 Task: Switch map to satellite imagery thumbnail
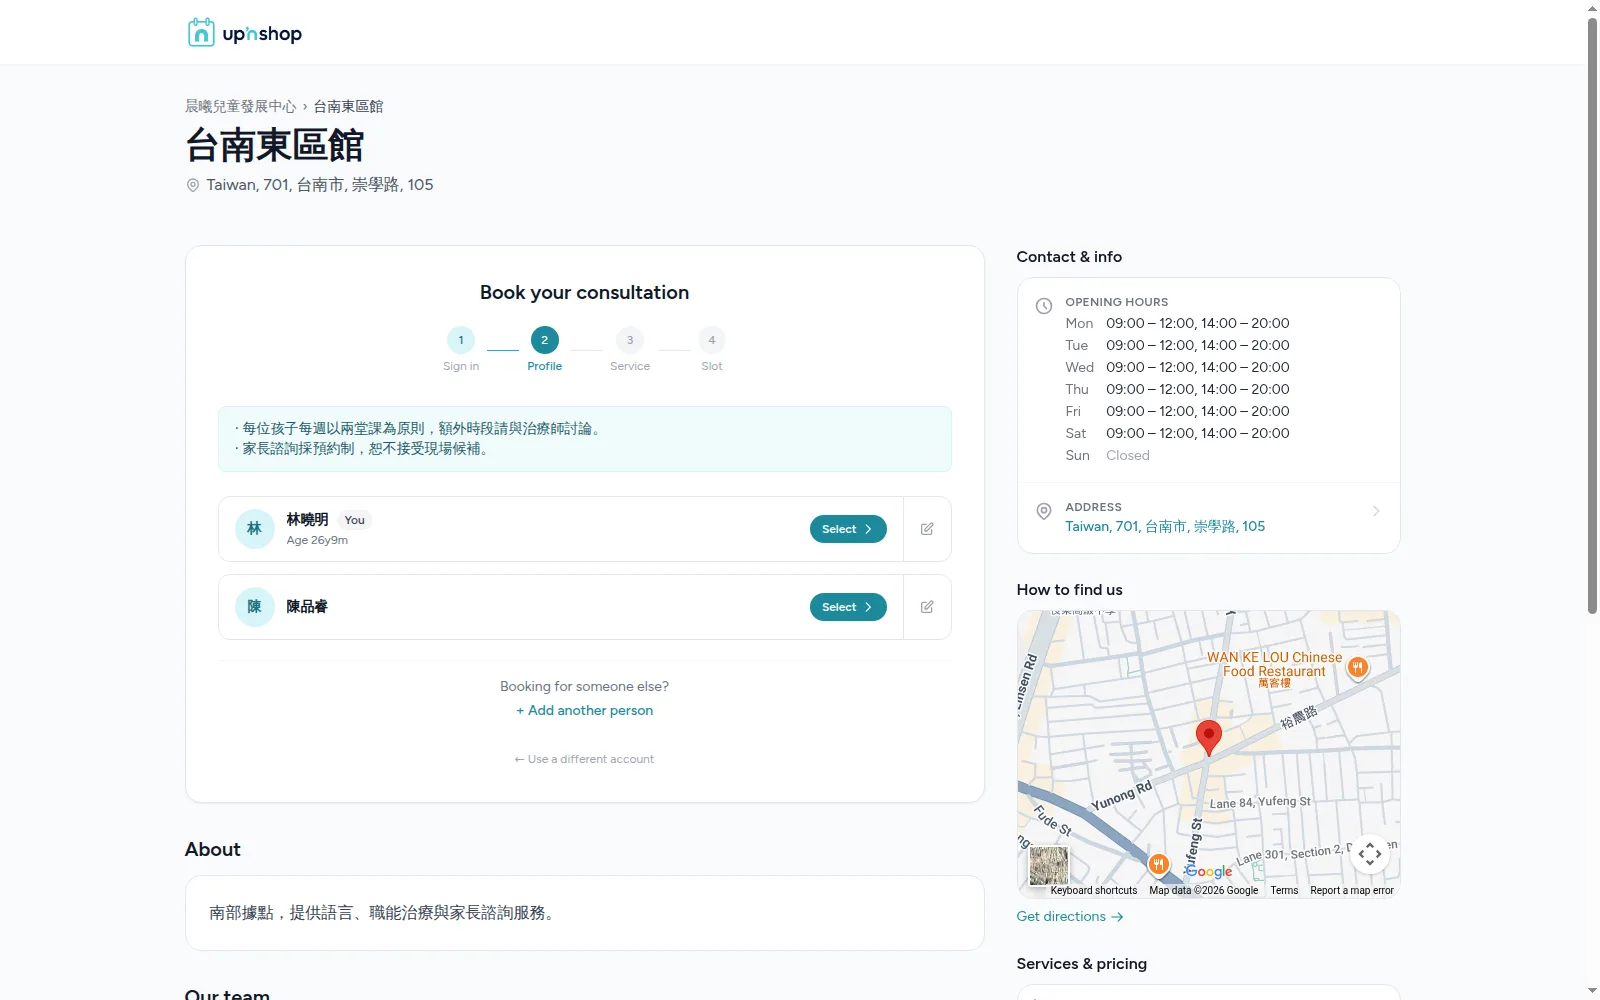1049,866
